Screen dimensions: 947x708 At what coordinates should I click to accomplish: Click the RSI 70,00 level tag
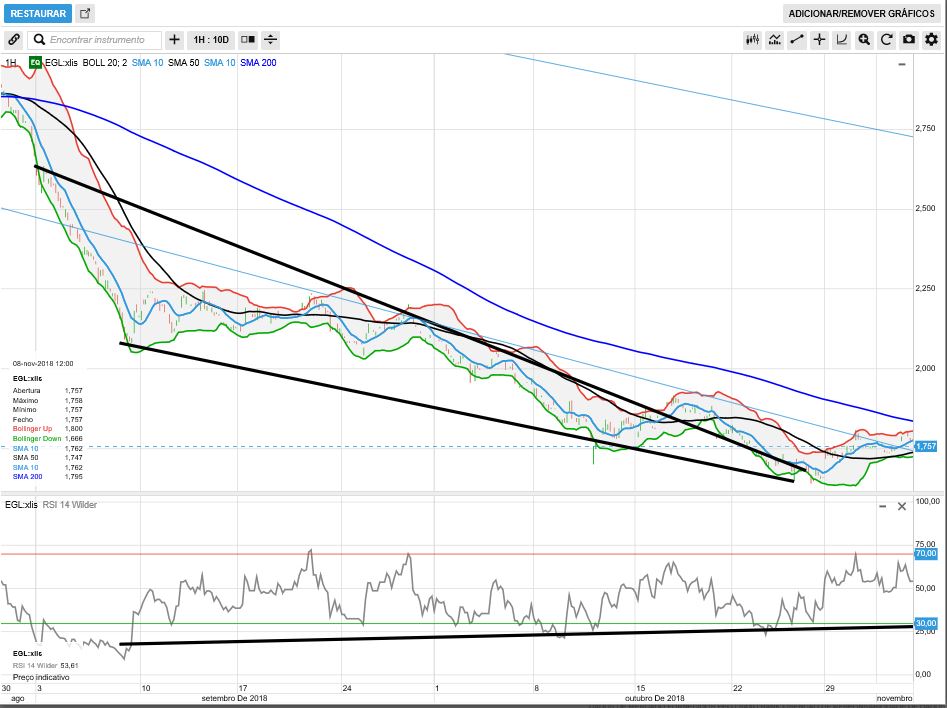pos(926,553)
